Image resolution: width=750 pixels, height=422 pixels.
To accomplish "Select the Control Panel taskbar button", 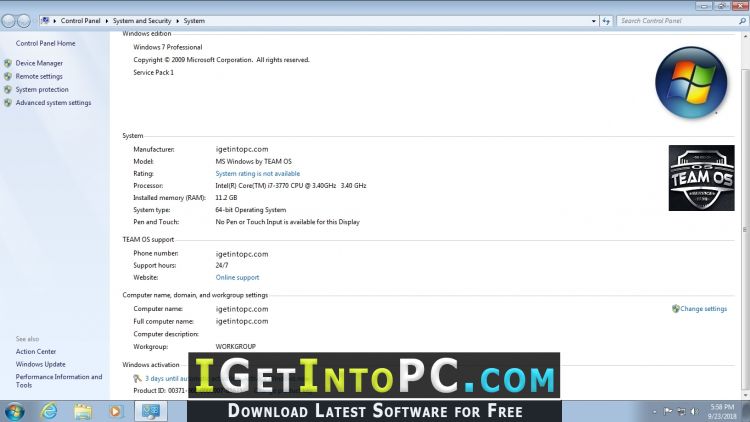I will point(151,411).
